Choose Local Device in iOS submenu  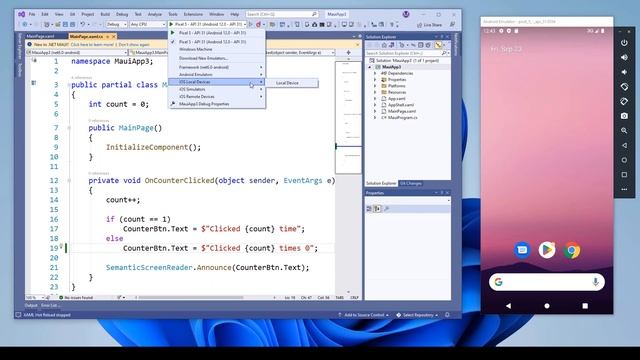coord(292,83)
